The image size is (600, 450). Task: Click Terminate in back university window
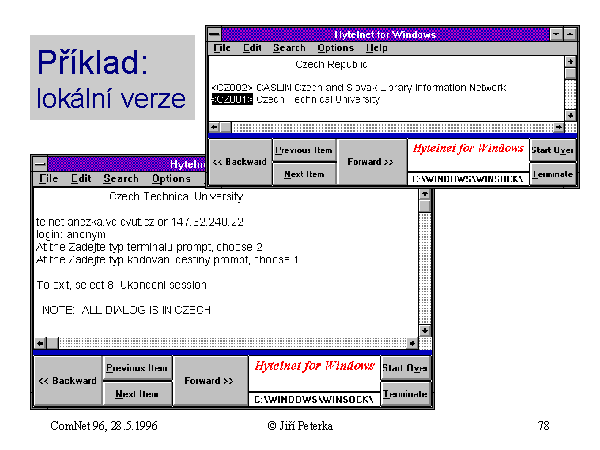(405, 394)
